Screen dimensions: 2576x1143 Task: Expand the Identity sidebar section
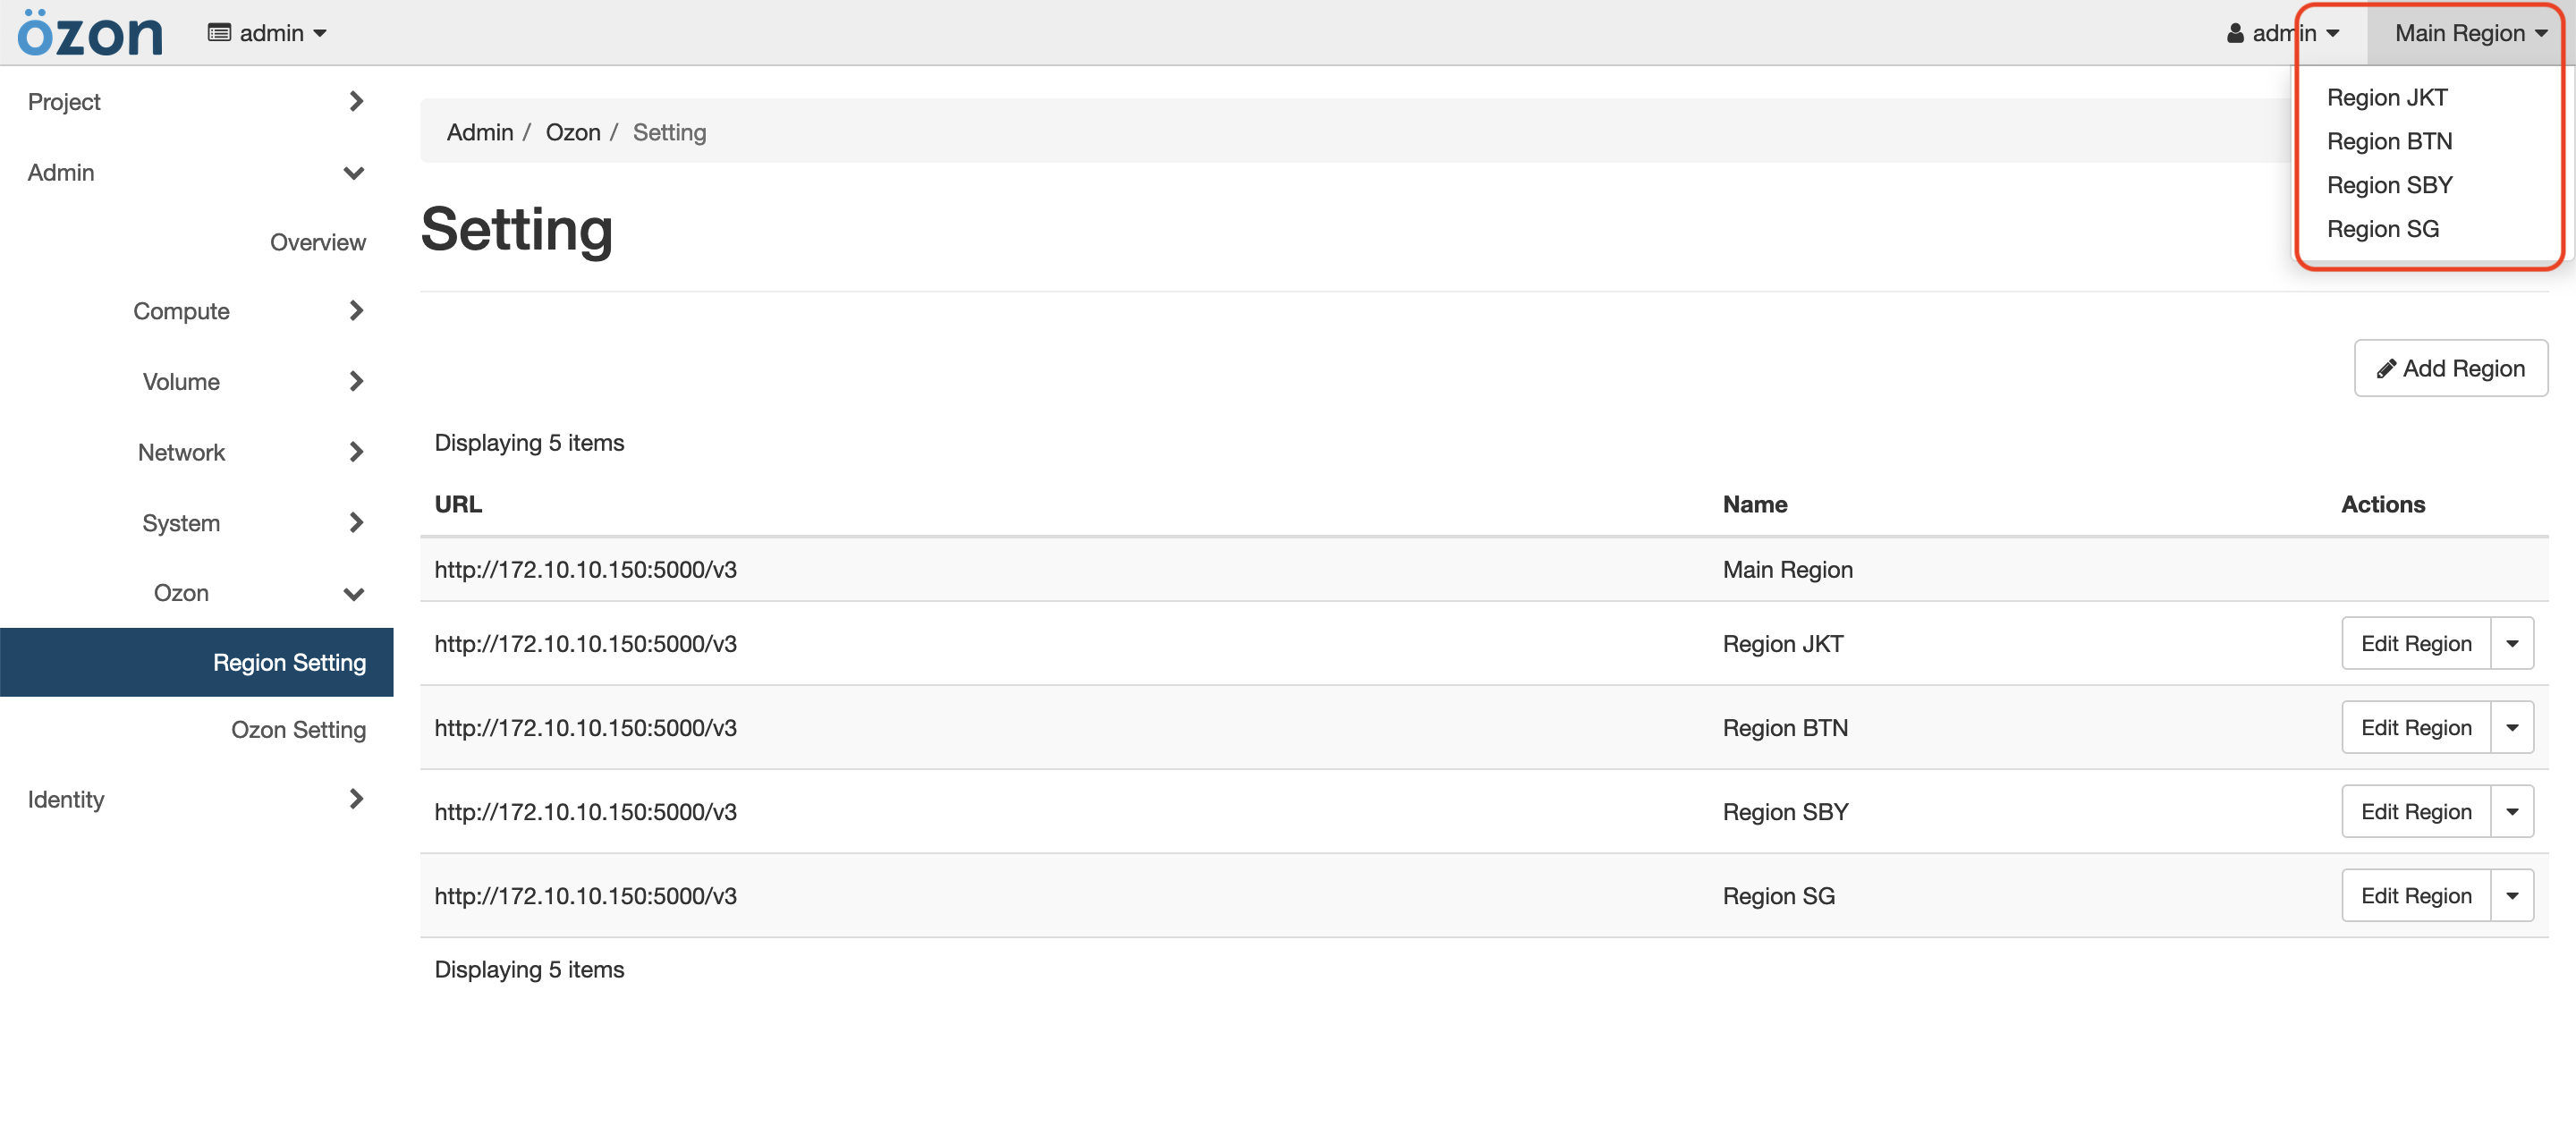(196, 799)
